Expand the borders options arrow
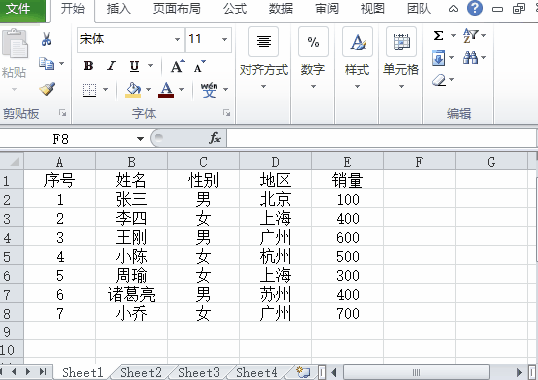The image size is (538, 380). (x=105, y=90)
